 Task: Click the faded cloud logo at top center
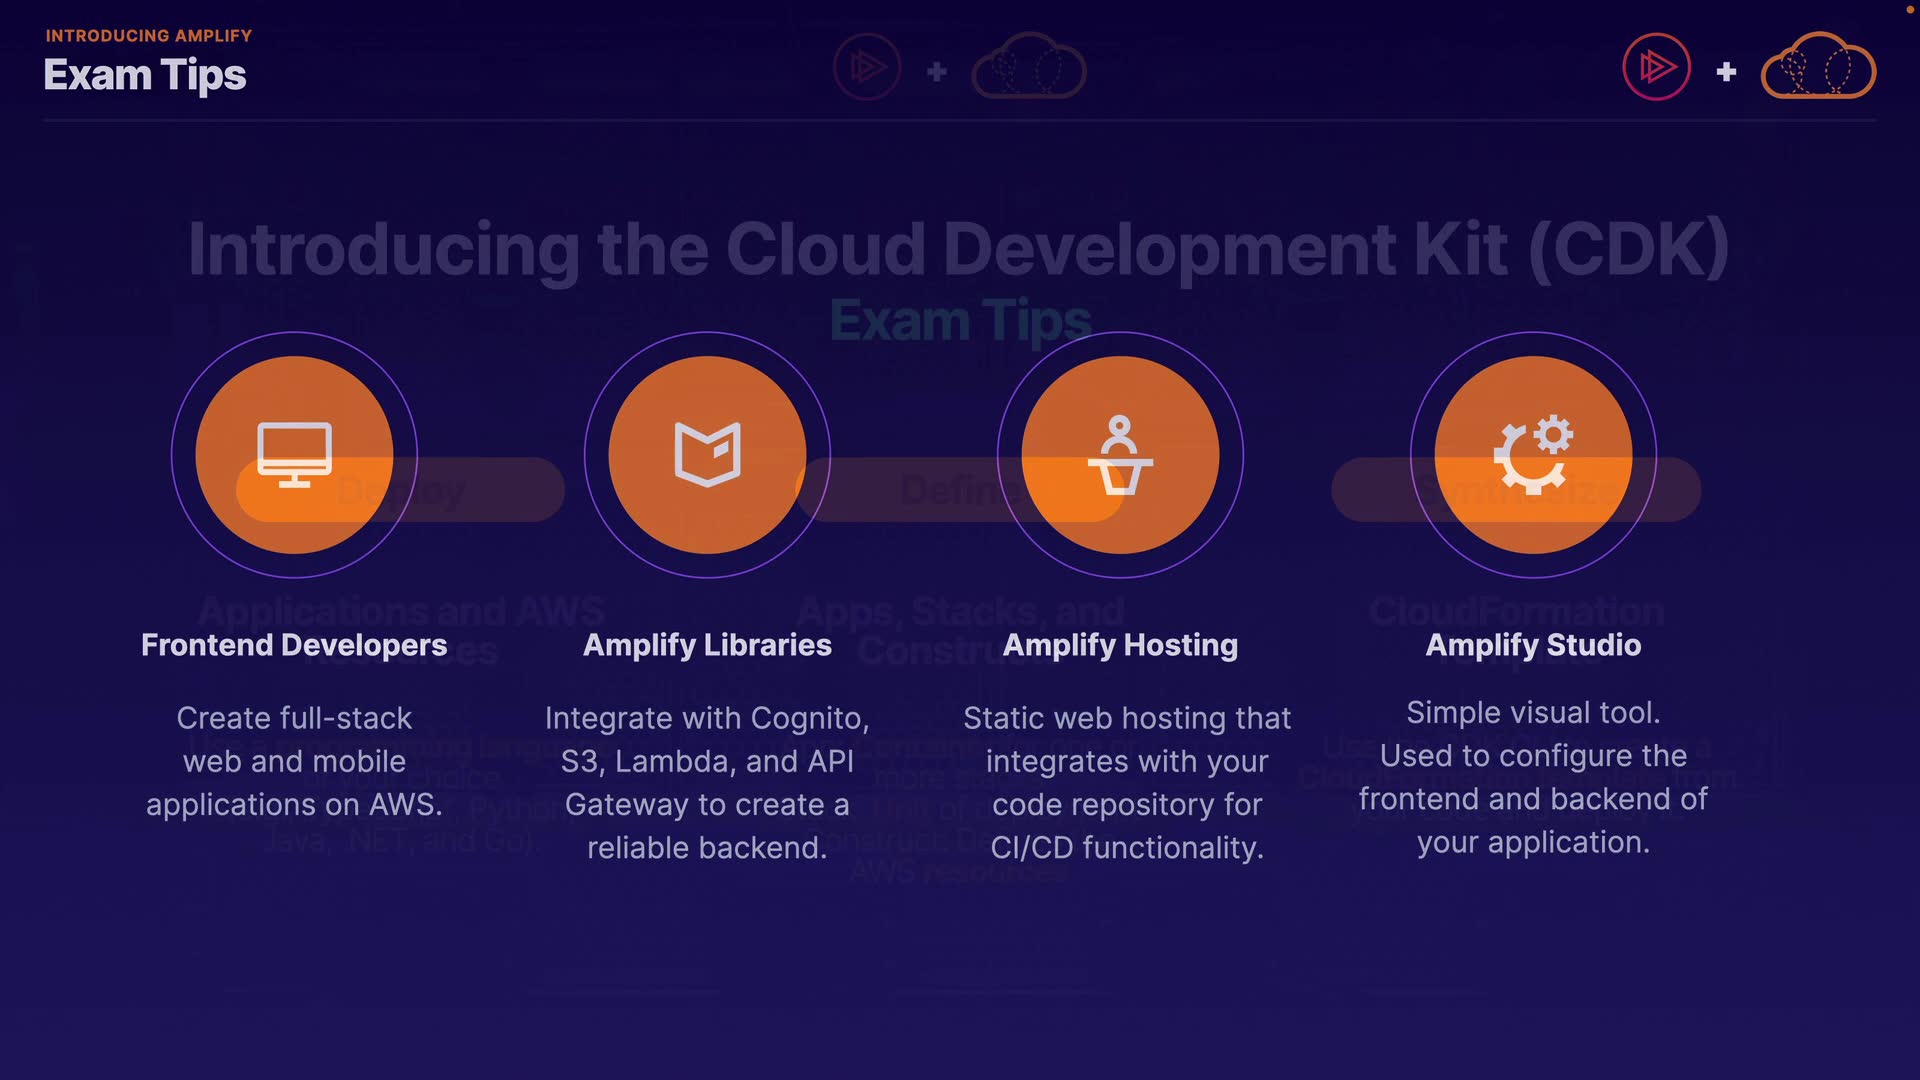pos(1029,67)
